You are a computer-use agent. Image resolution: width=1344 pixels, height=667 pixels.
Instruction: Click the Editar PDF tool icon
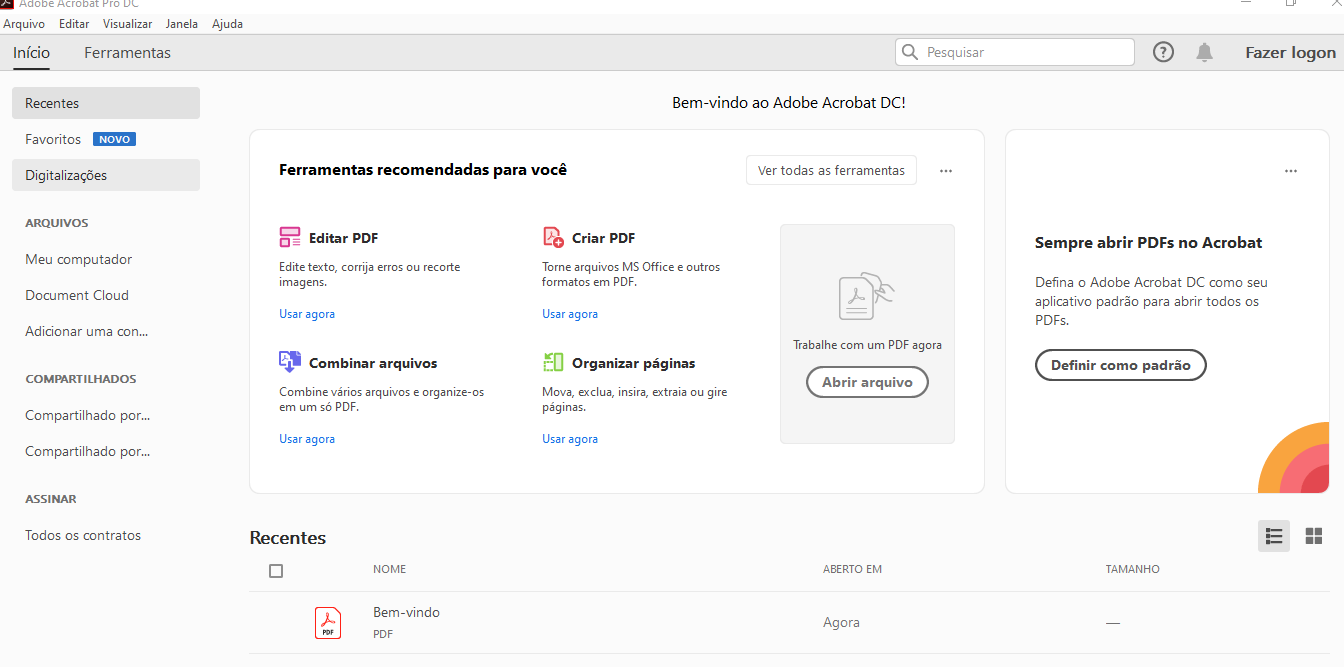tap(290, 238)
